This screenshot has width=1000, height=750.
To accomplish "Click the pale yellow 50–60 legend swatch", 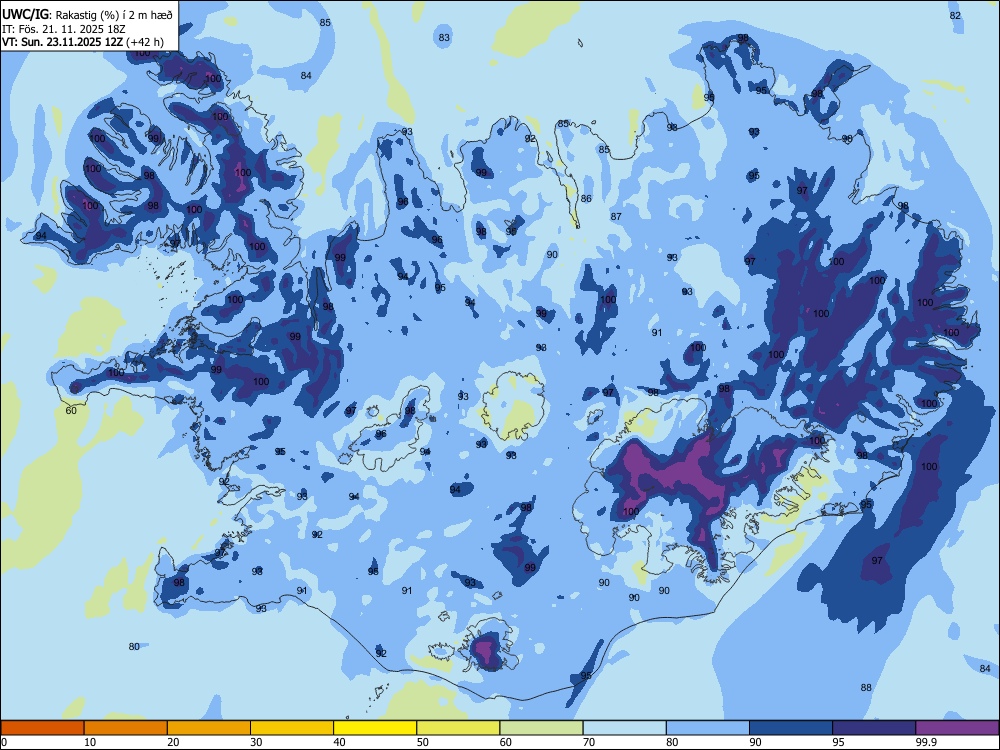I will point(459,728).
